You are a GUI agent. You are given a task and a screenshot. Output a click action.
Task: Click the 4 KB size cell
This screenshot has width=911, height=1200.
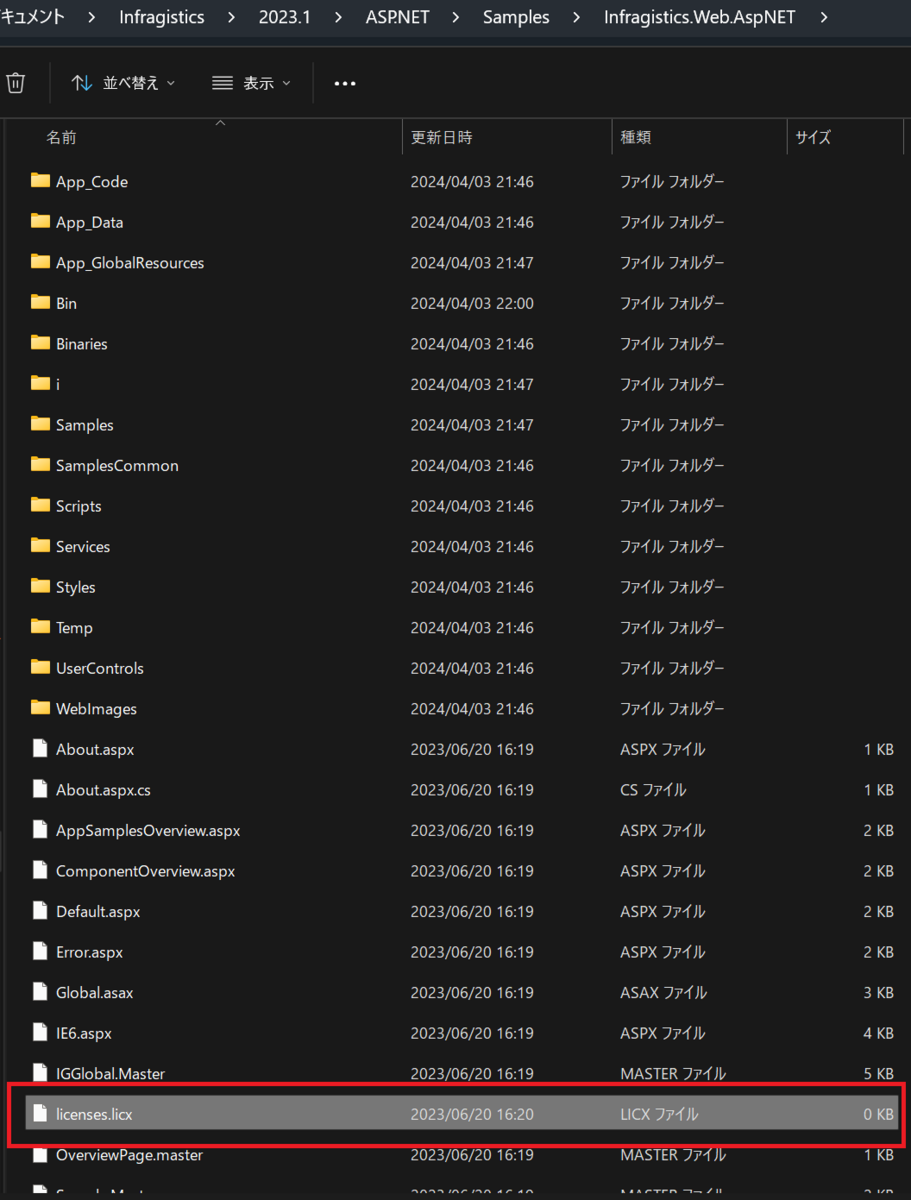point(879,1033)
